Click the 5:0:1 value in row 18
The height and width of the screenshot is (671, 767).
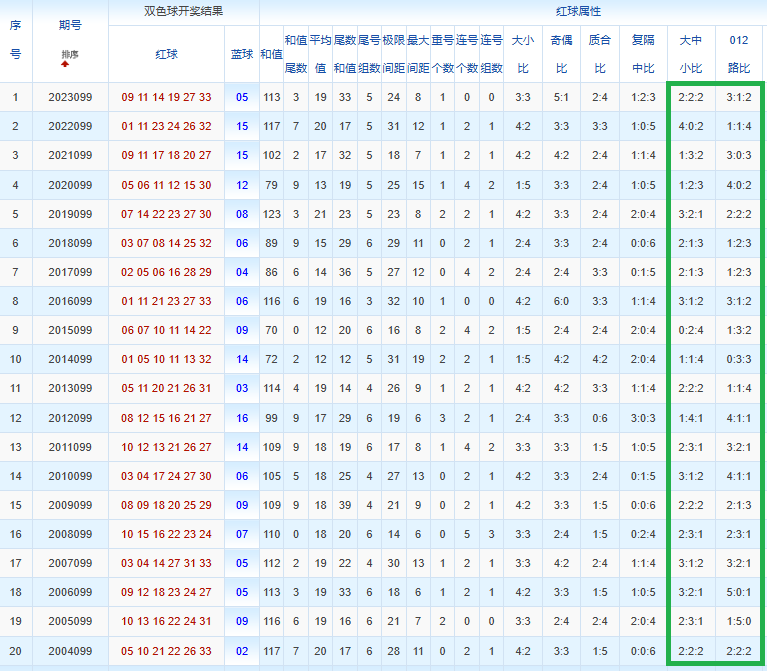coord(739,592)
